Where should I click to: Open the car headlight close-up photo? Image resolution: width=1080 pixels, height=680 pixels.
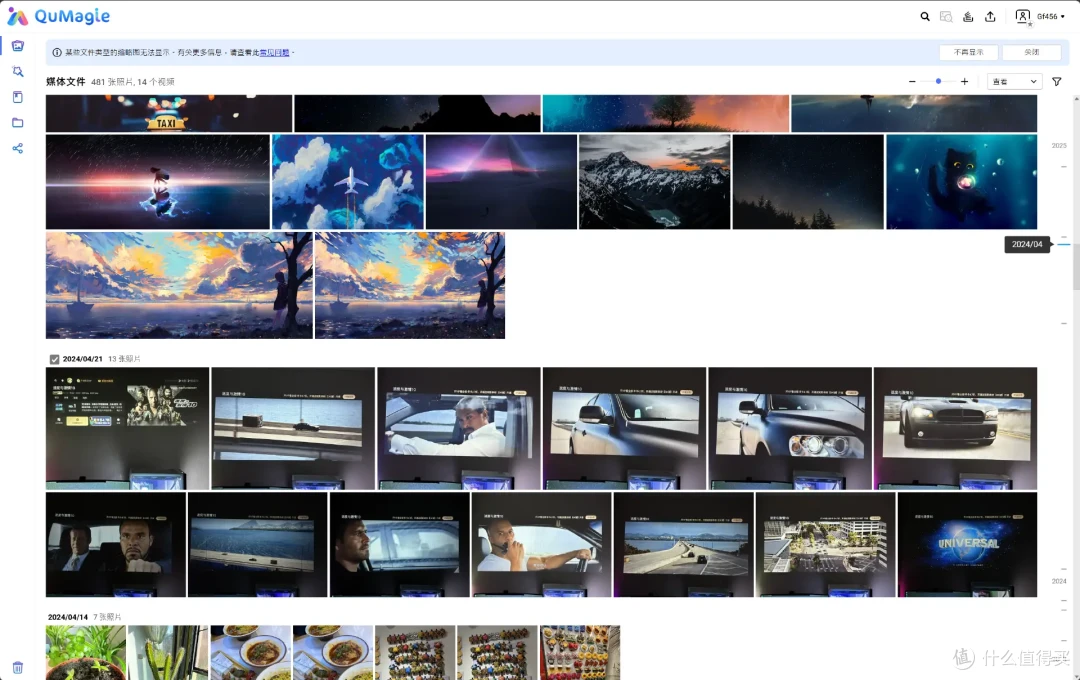[x=790, y=429]
